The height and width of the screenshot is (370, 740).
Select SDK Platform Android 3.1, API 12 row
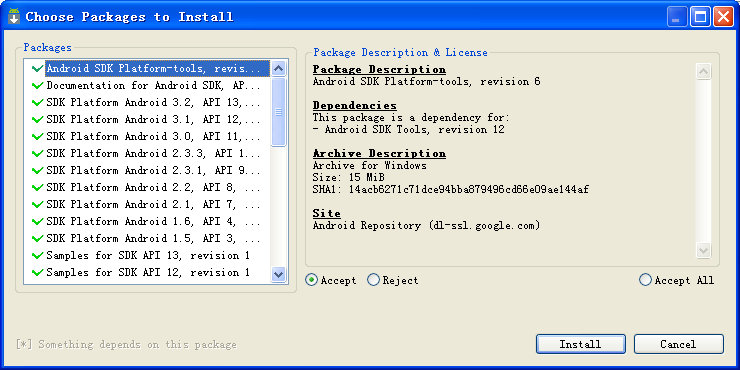147,119
